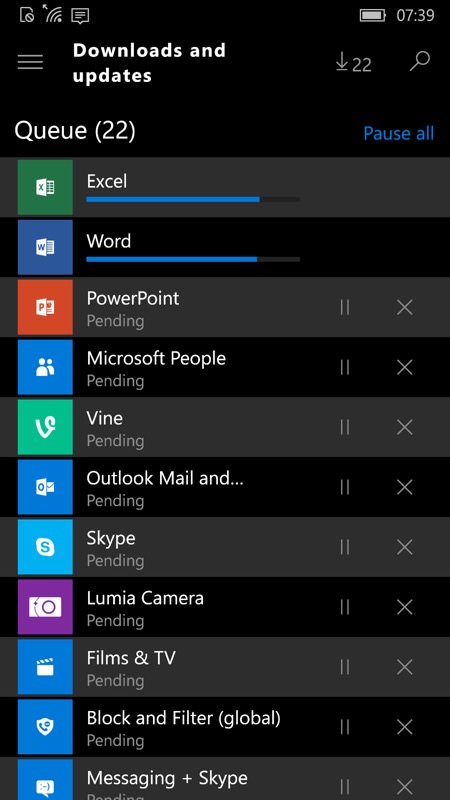Open the notification icon in status bar
450x800 pixels.
click(x=80, y=15)
